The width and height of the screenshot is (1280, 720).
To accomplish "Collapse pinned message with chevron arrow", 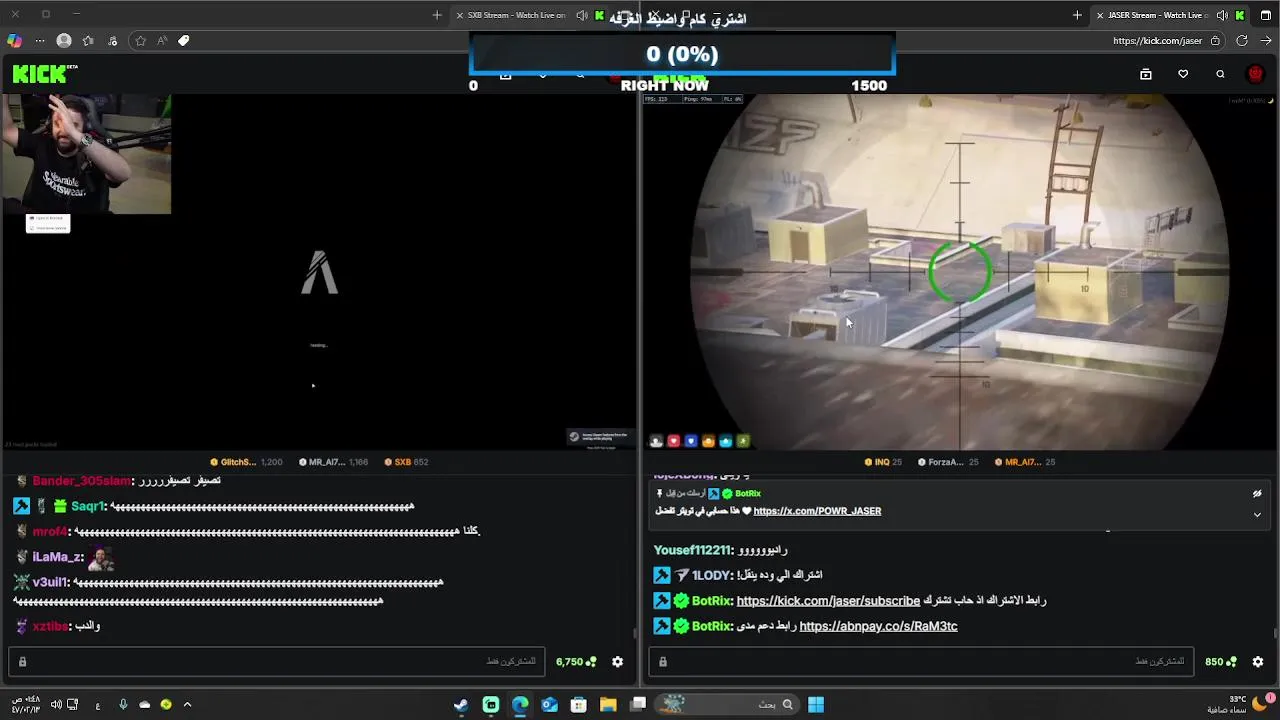I will click(1257, 514).
